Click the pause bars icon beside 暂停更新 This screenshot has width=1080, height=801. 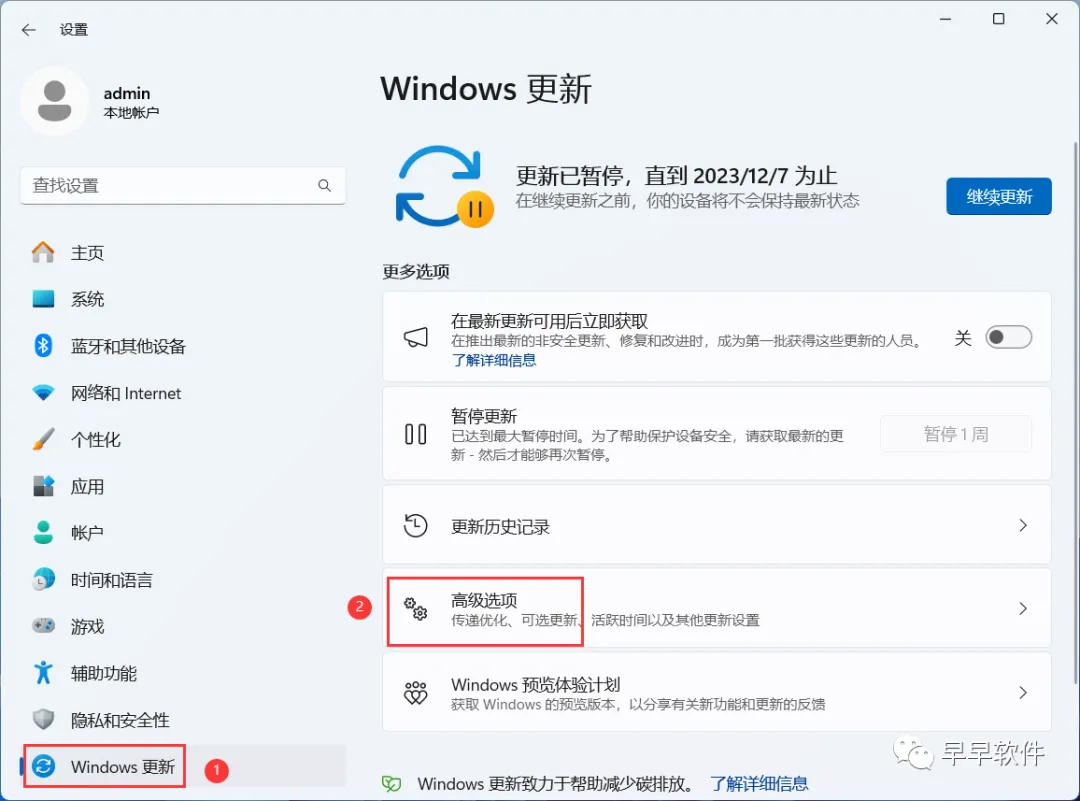click(415, 434)
